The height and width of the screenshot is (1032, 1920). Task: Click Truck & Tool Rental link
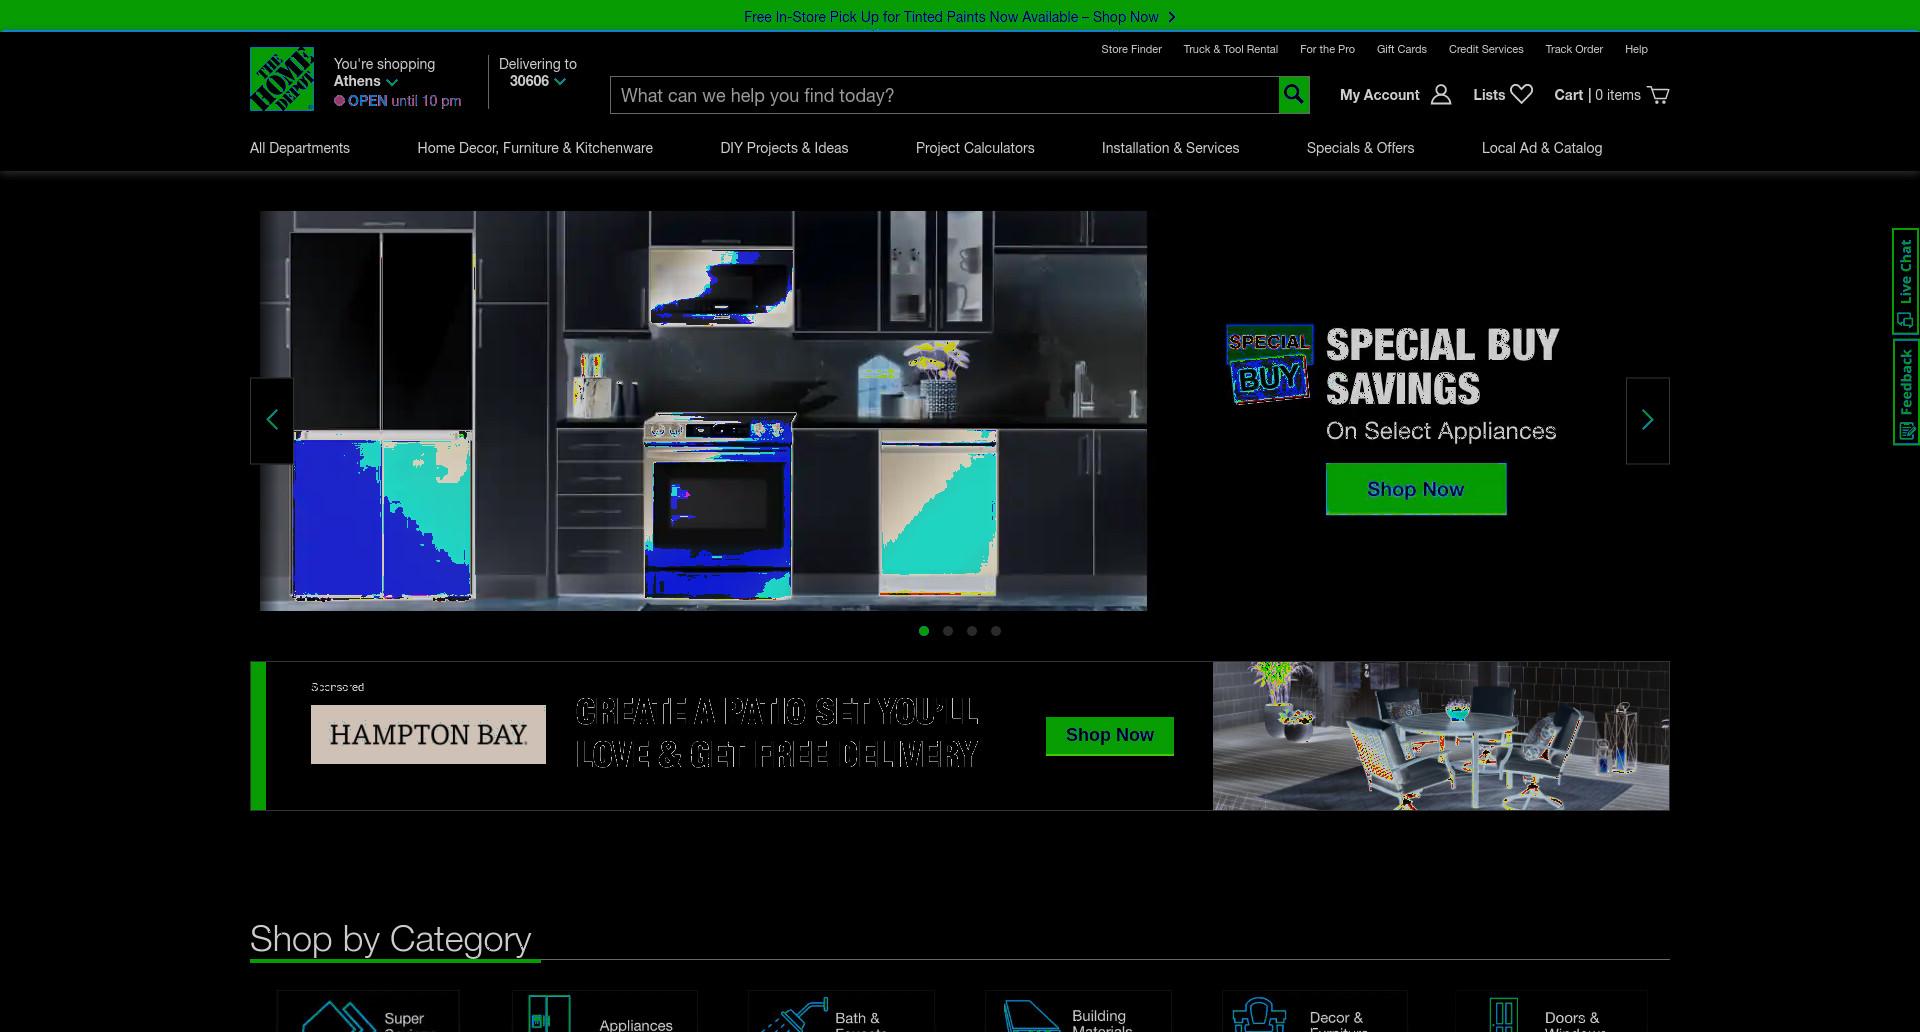click(1230, 49)
